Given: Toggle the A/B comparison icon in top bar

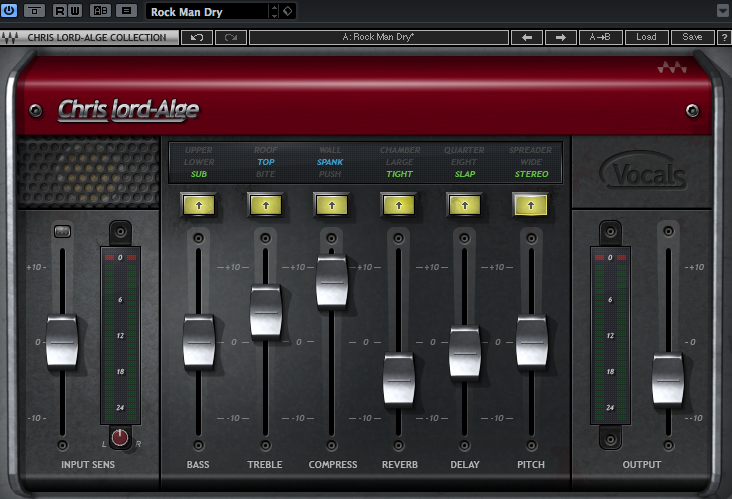Looking at the screenshot, I should 100,10.
